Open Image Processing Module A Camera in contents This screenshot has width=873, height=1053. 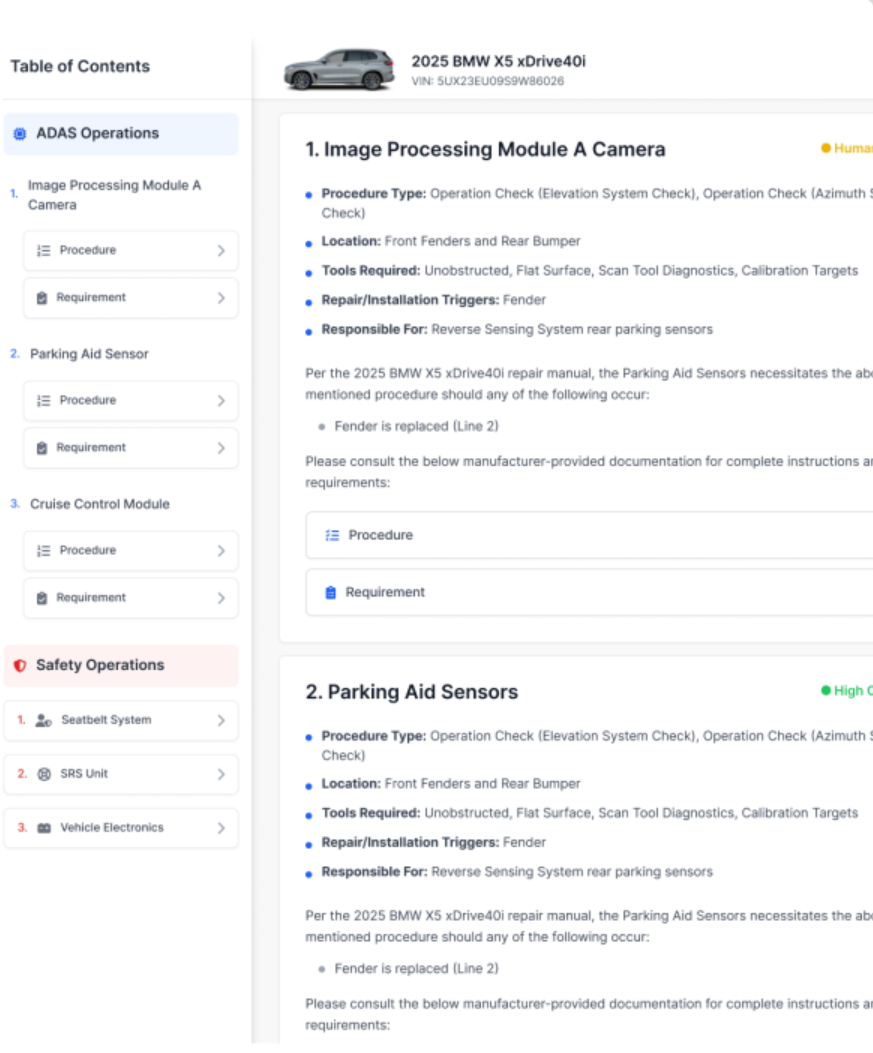coord(114,195)
